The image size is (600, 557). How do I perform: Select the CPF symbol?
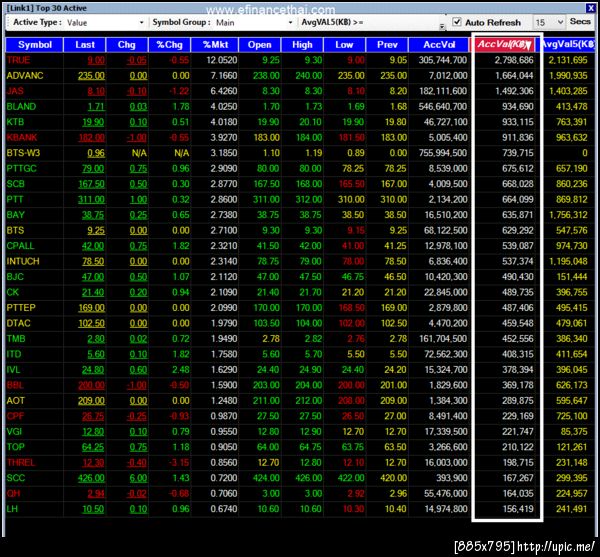click(15, 416)
